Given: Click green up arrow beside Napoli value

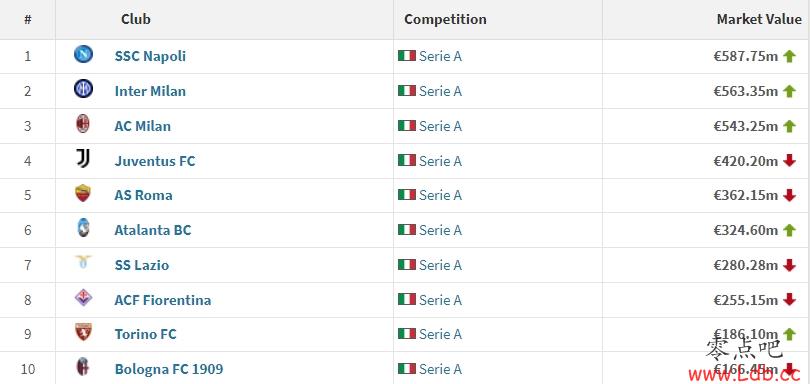Looking at the screenshot, I should (x=789, y=56).
